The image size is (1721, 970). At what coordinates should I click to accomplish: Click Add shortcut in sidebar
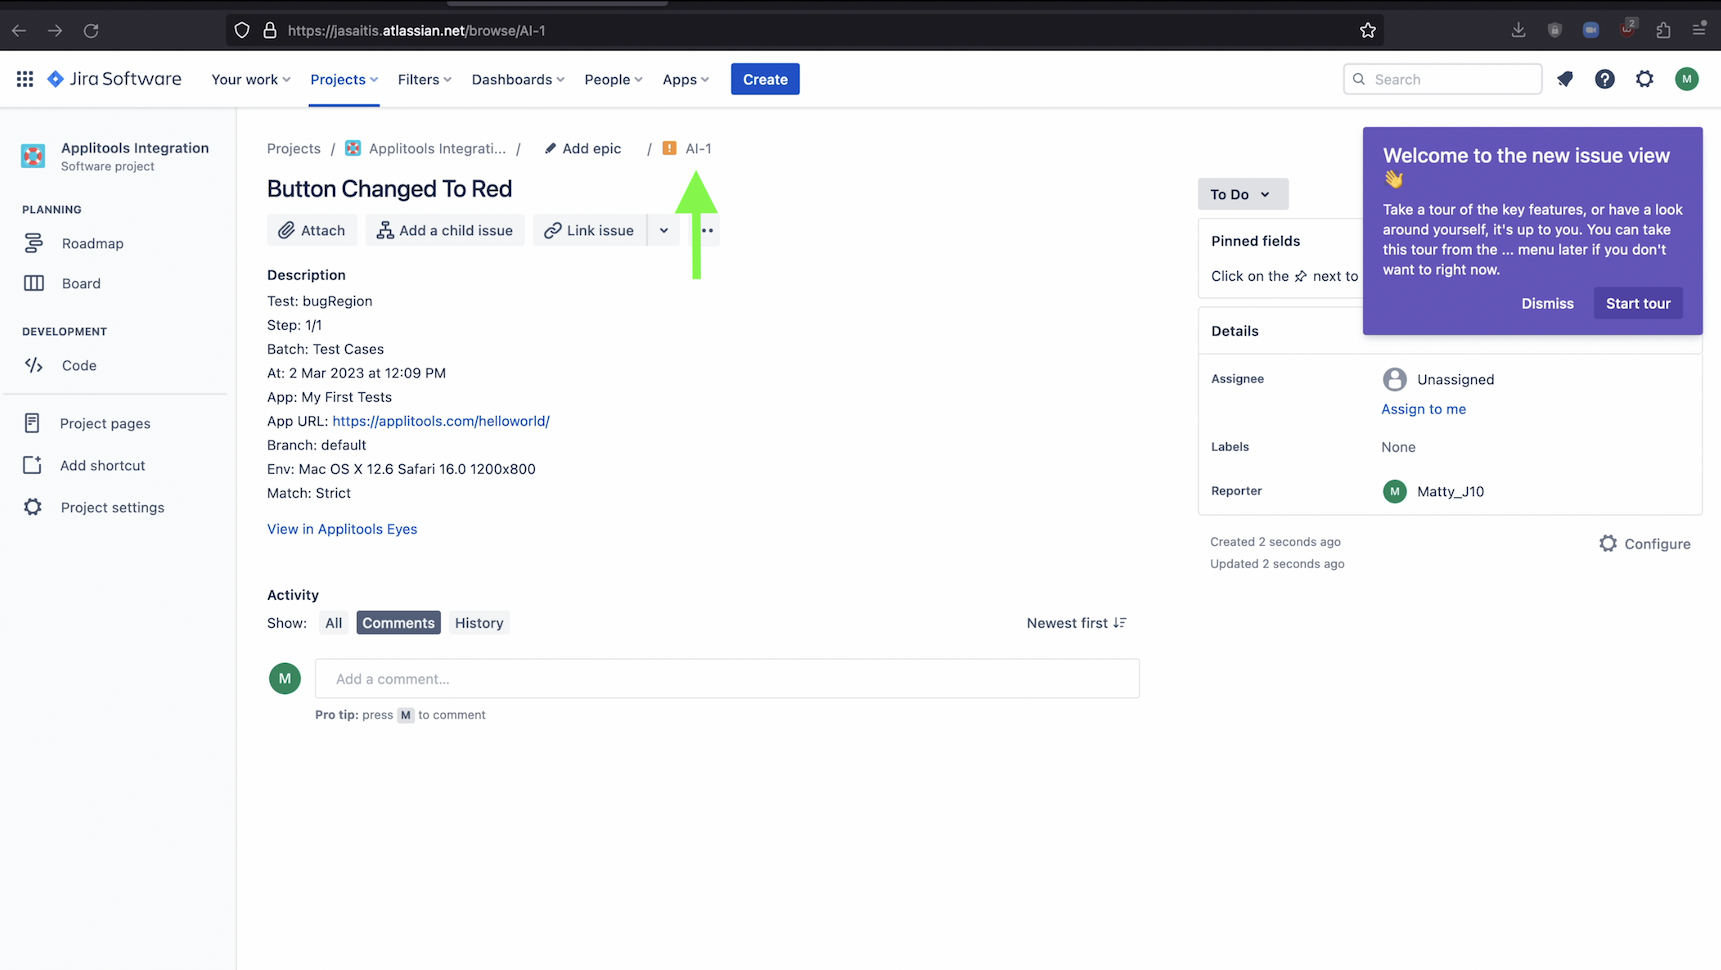point(102,465)
